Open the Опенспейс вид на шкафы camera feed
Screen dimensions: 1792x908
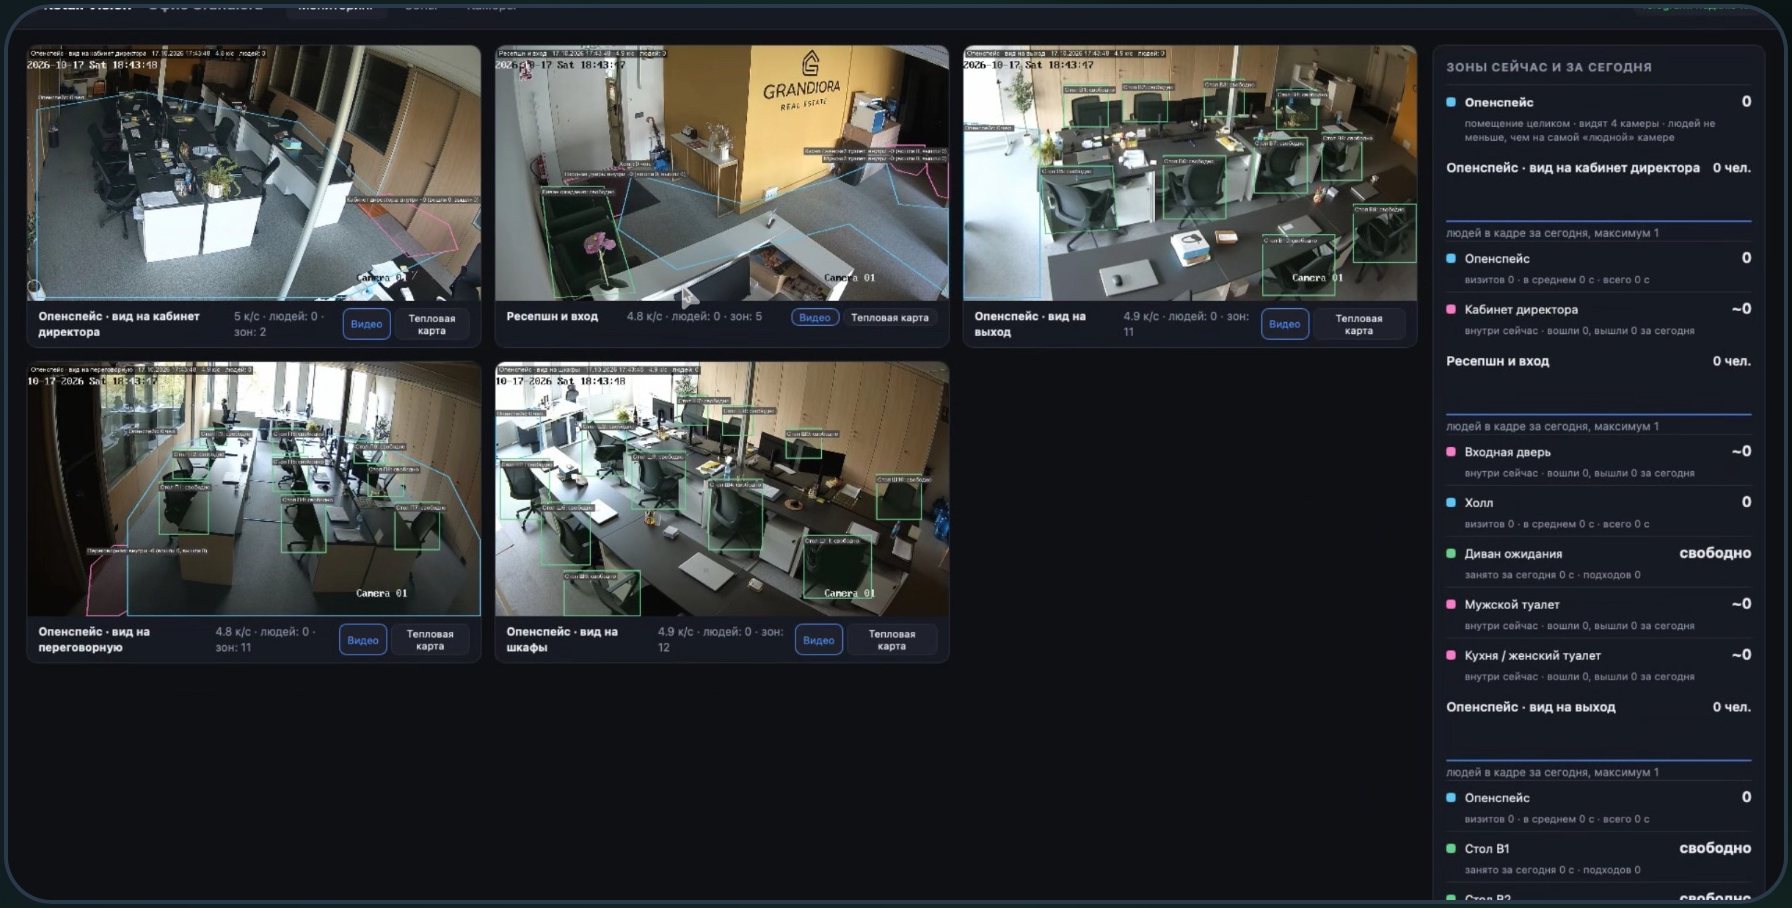coord(722,489)
